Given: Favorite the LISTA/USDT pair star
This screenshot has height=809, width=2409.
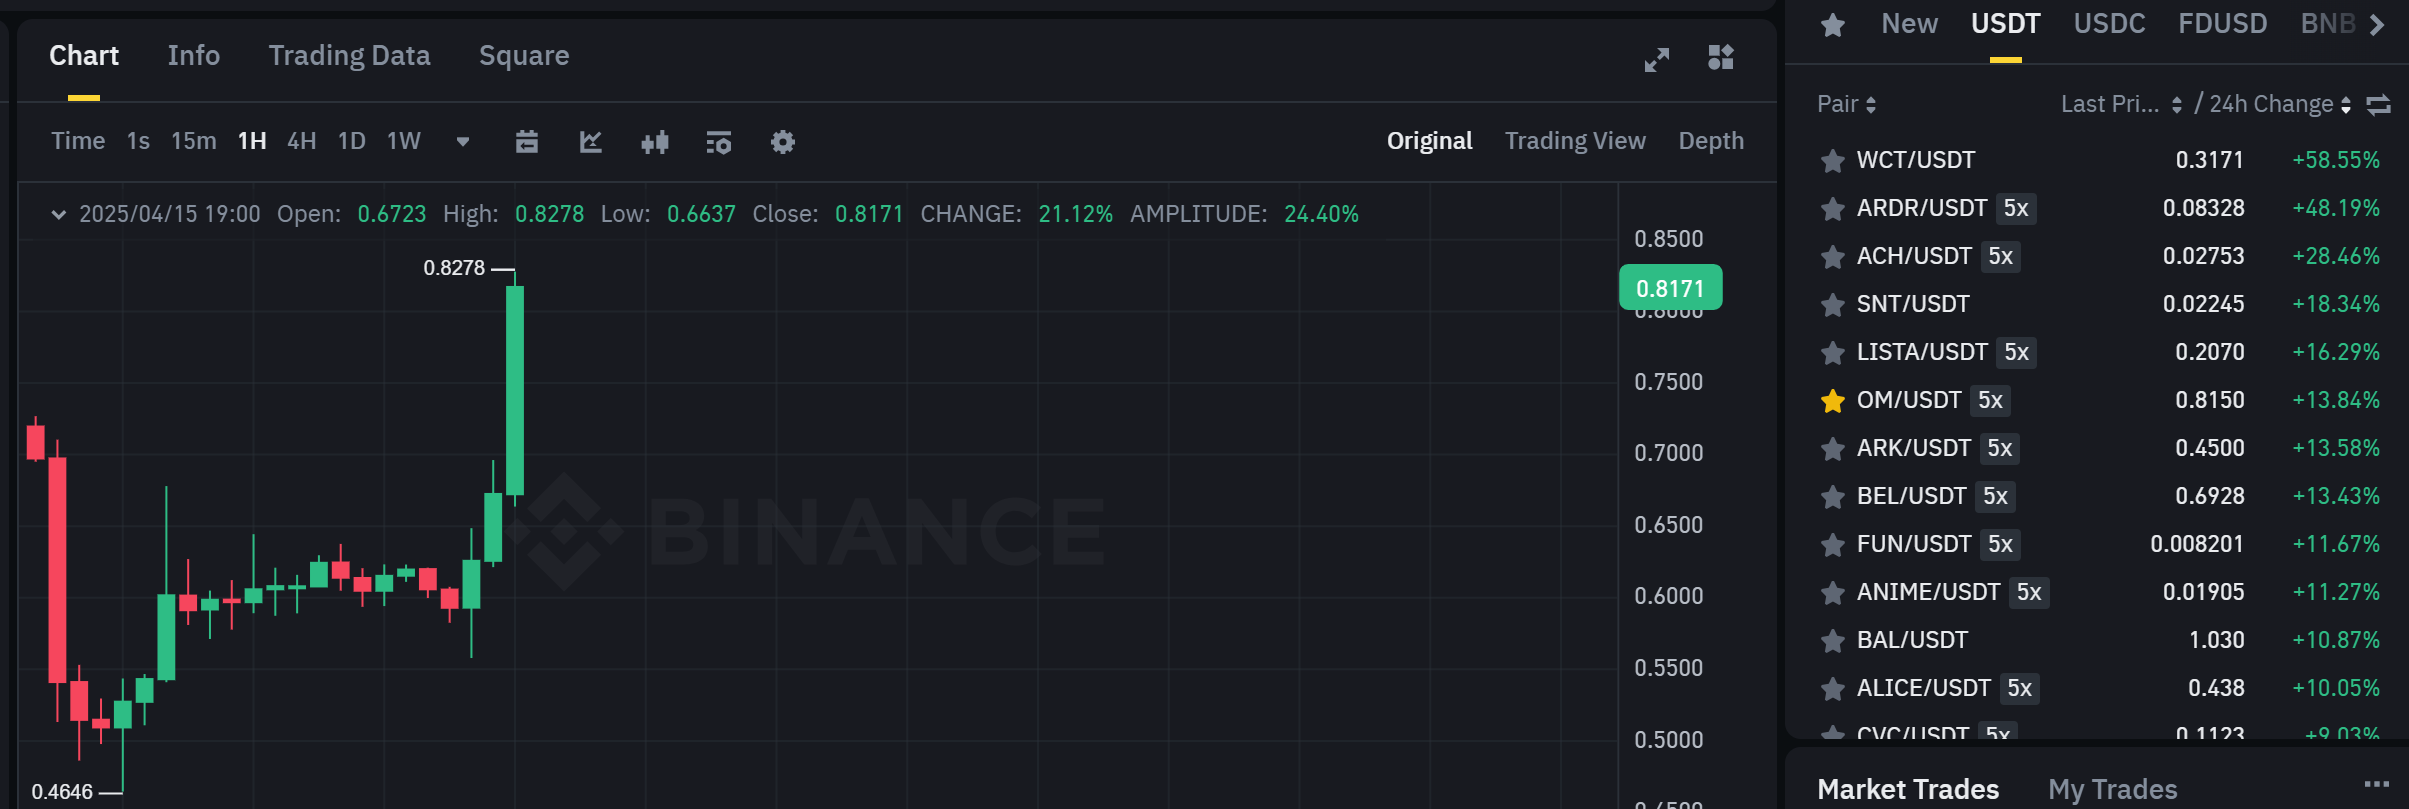Looking at the screenshot, I should point(1833,352).
